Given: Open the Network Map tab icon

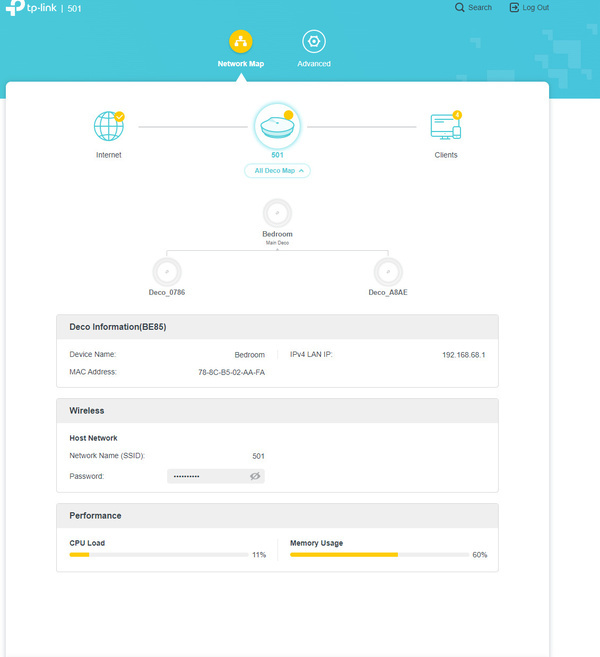Looking at the screenshot, I should tap(241, 41).
